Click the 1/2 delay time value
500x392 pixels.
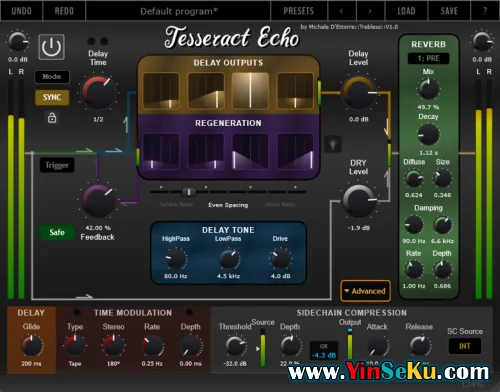98,119
